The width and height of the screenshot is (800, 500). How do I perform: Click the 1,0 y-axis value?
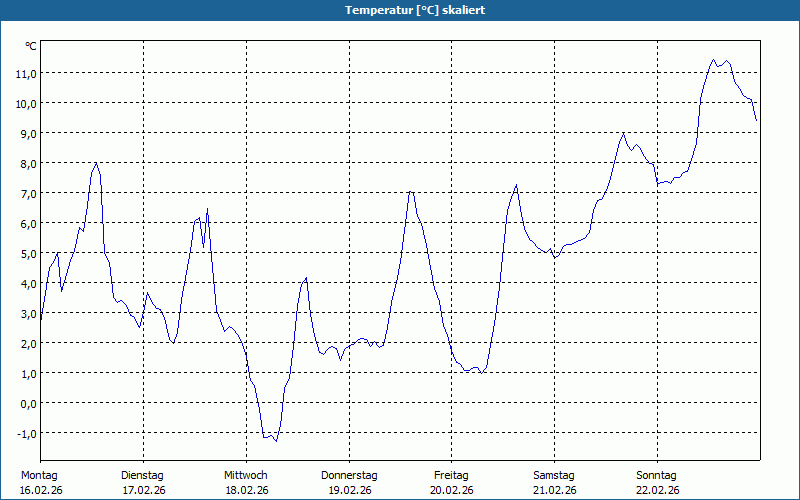(x=28, y=374)
